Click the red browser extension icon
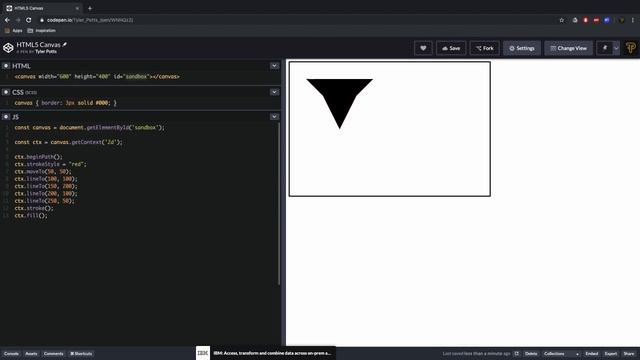 [586, 20]
